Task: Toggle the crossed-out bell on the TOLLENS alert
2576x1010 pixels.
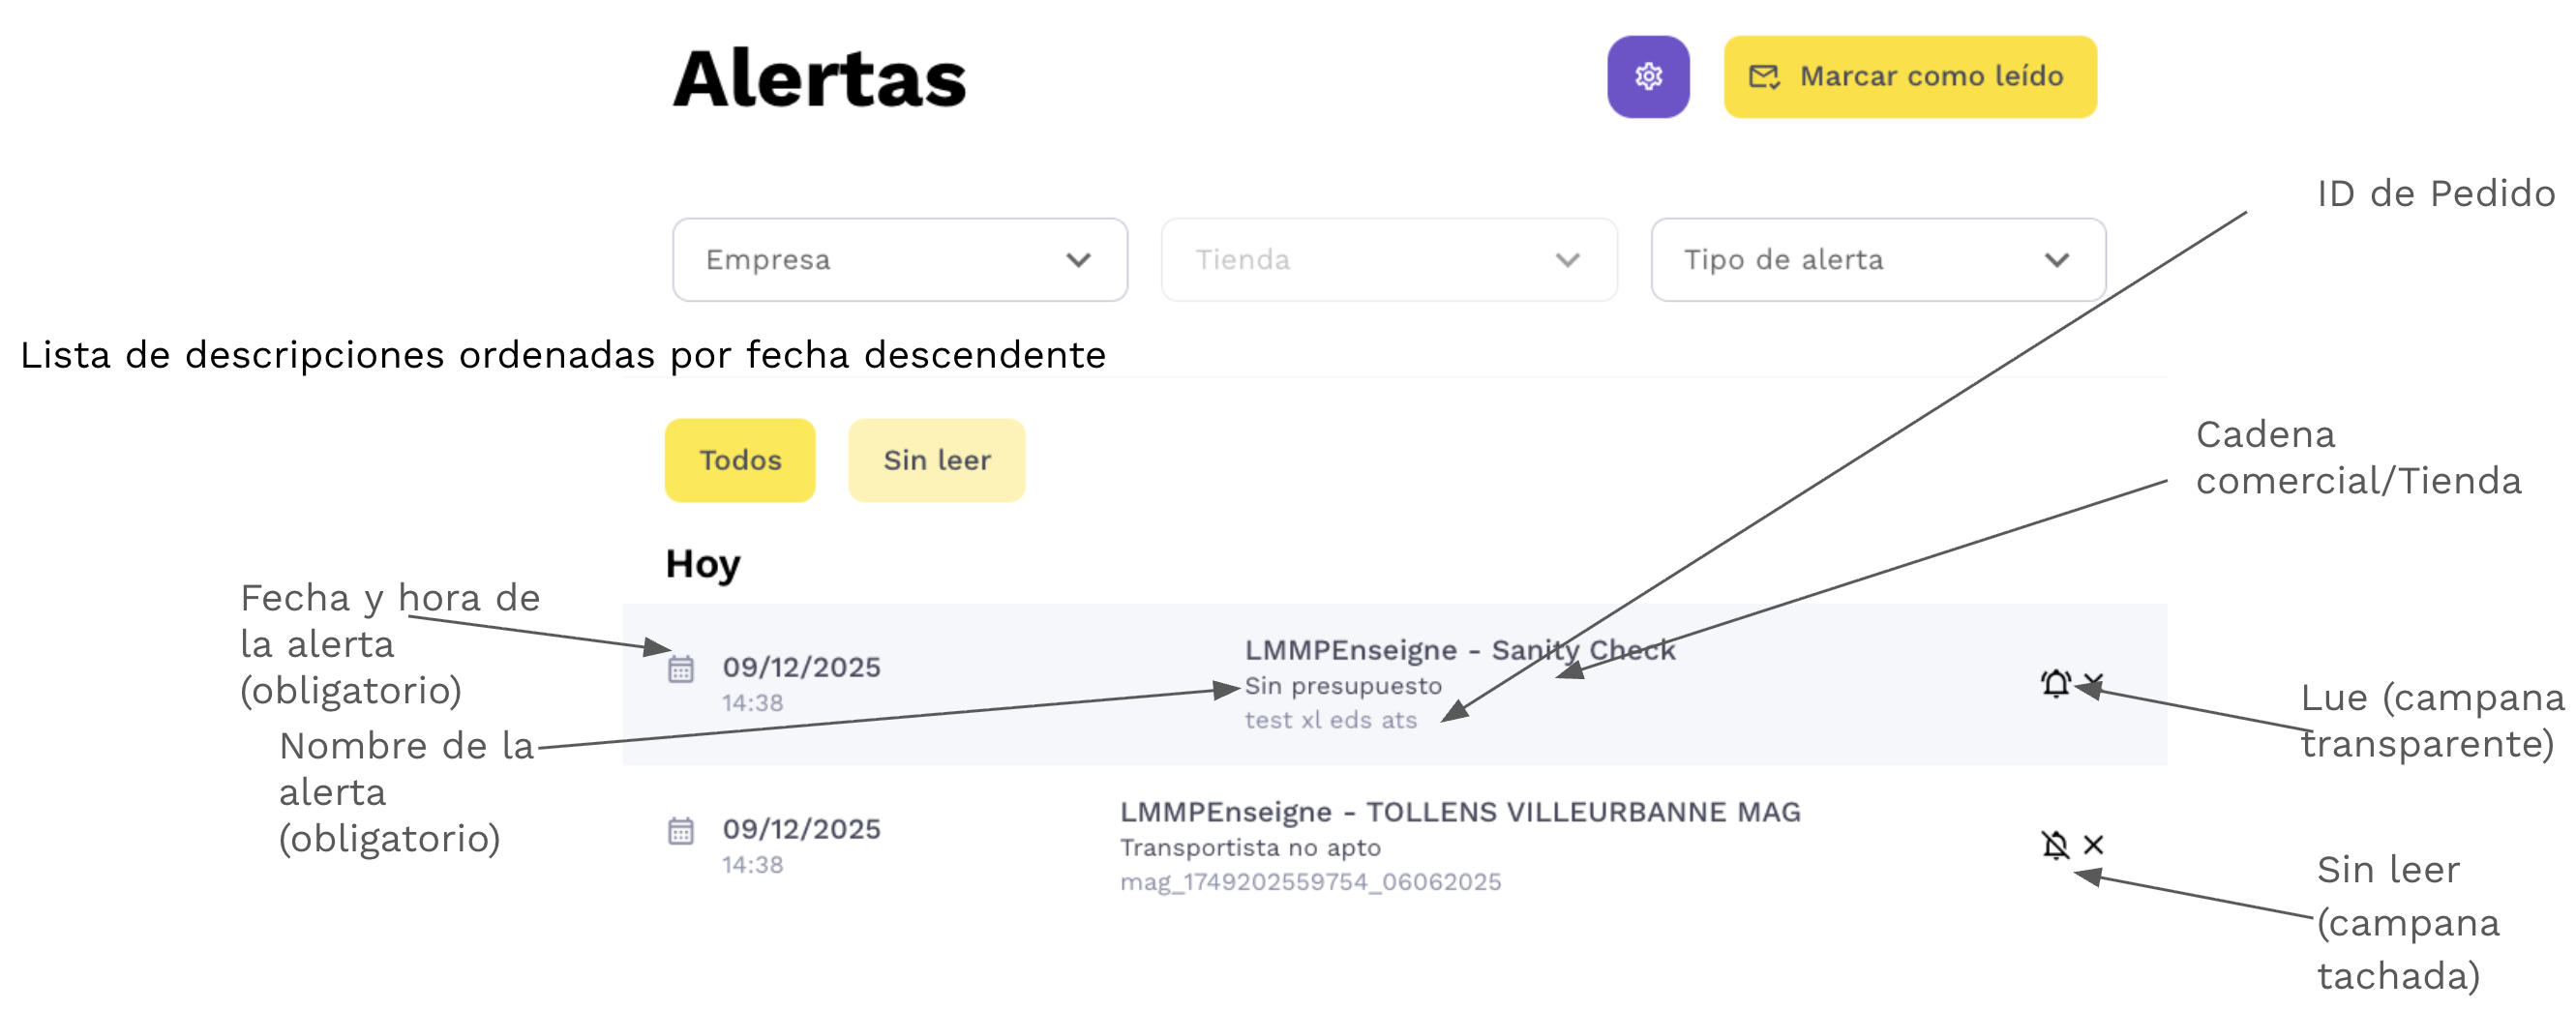Action: [x=2054, y=845]
